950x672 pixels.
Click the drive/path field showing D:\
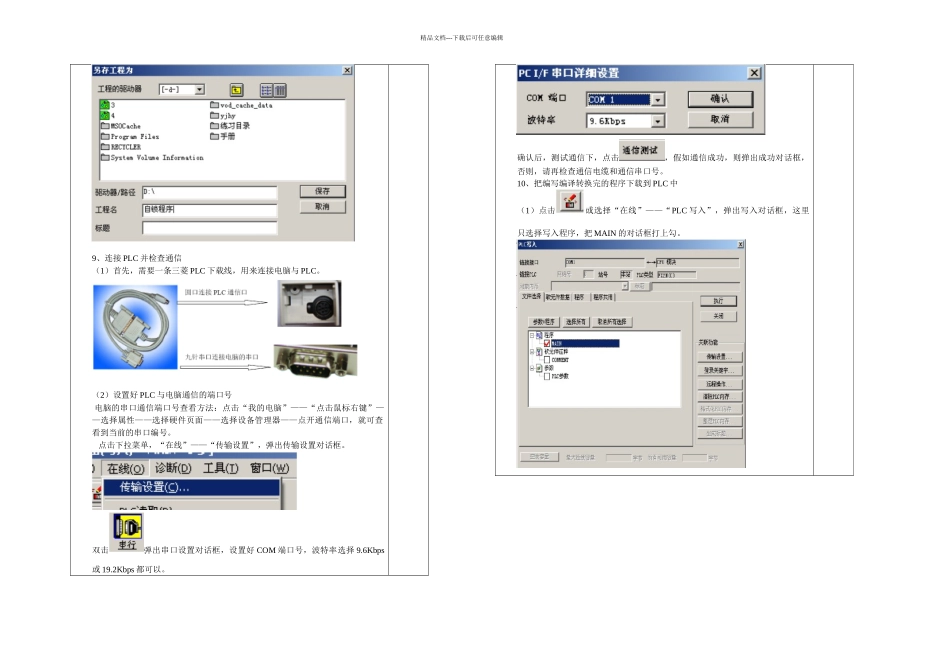point(210,193)
